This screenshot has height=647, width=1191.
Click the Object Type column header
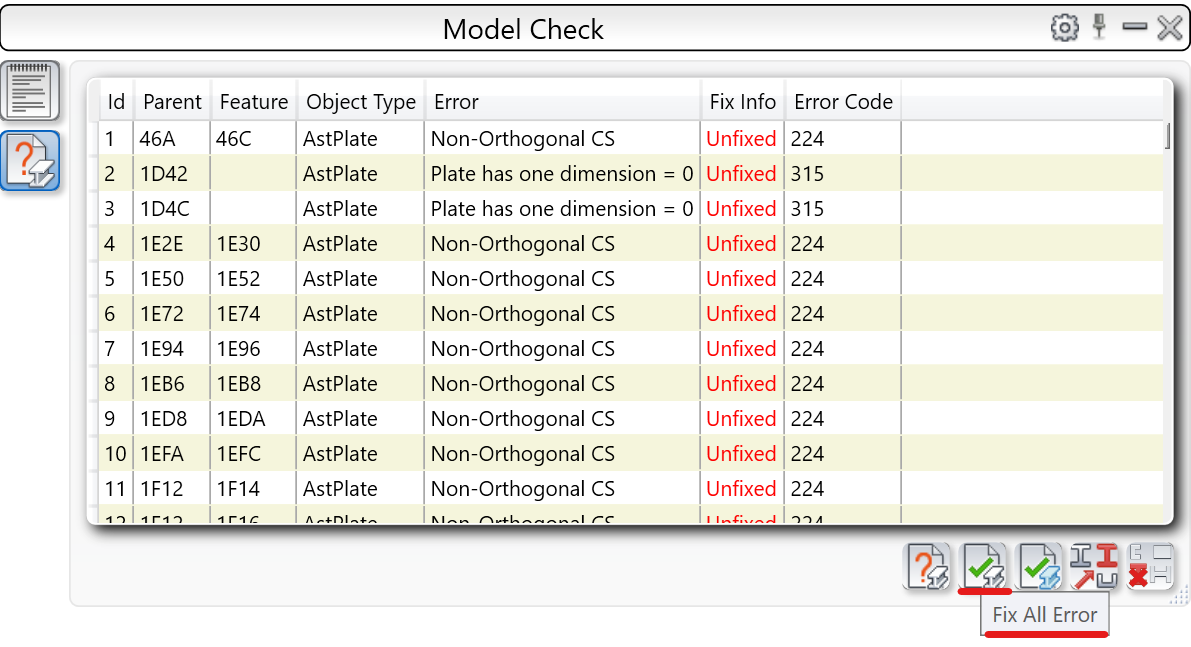click(361, 102)
